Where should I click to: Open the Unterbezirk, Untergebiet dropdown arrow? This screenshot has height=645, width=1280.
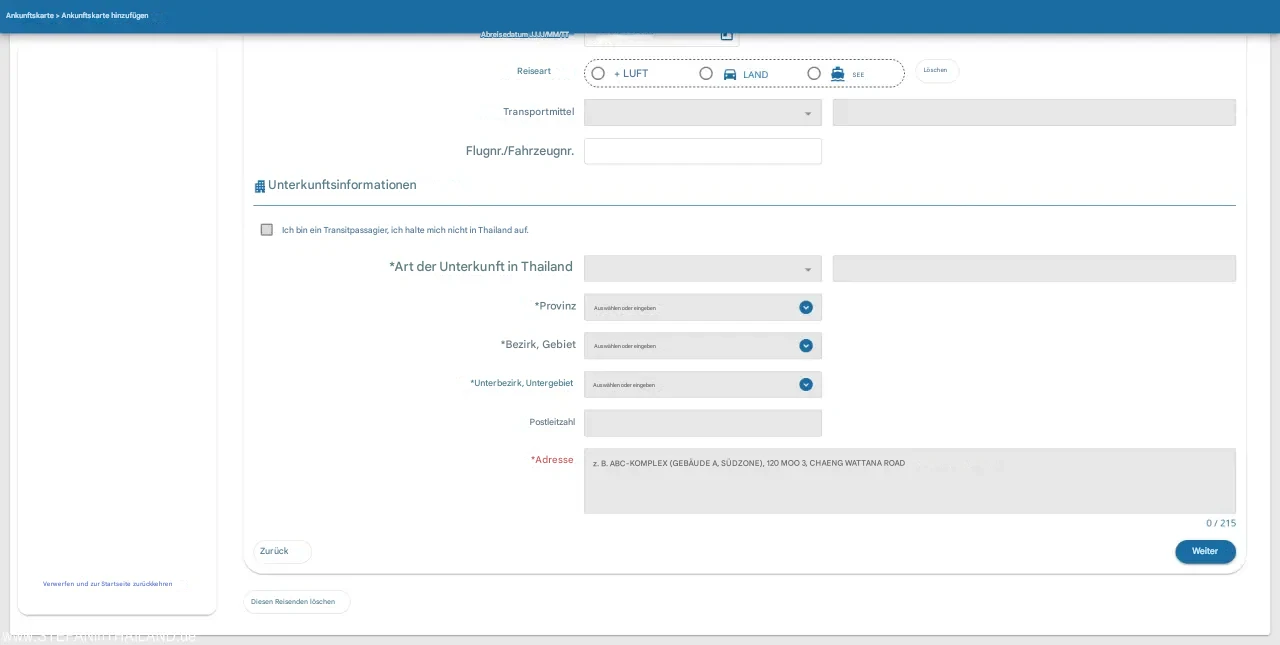(x=806, y=385)
